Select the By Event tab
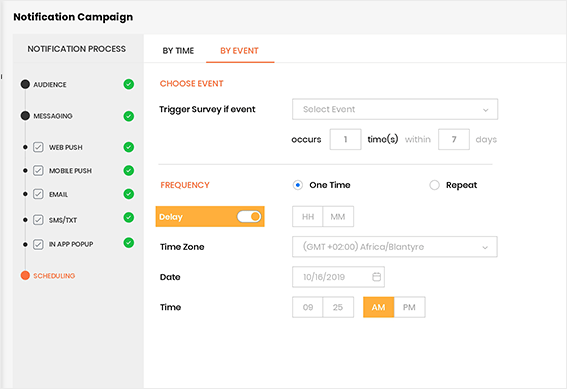The image size is (567, 389). tap(239, 51)
